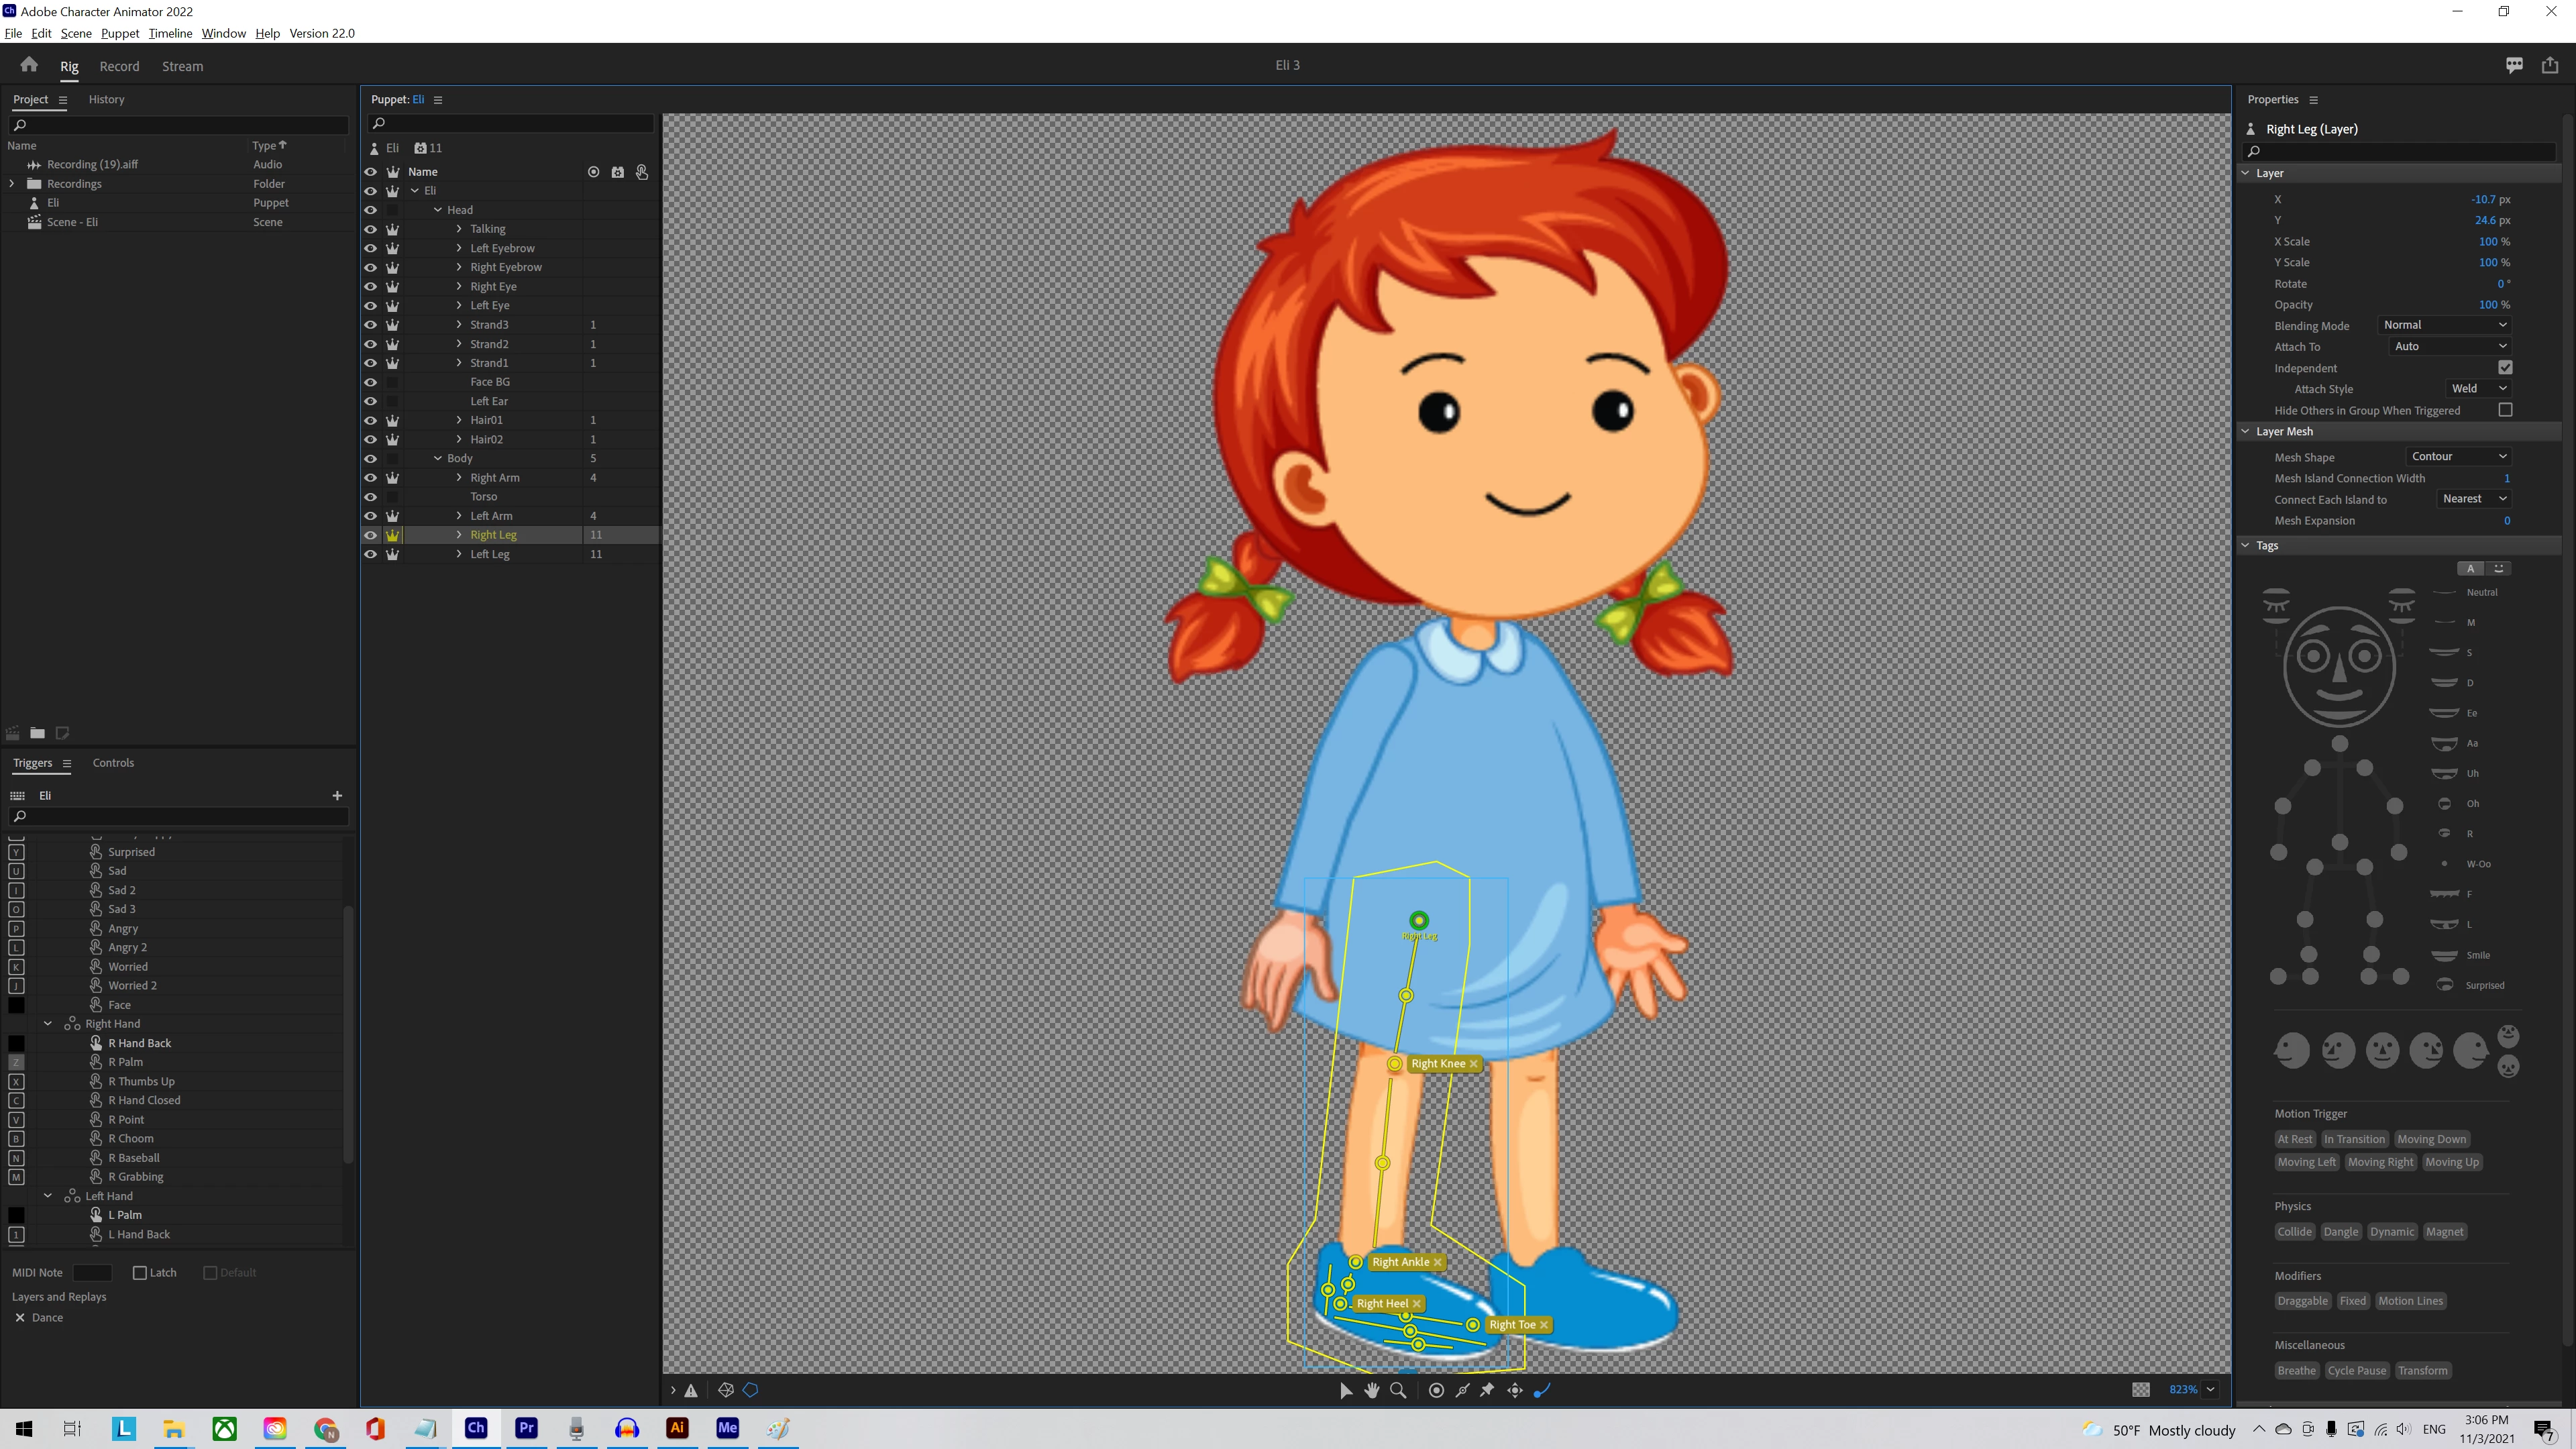Select the arrow Selection tool
Image resolution: width=2576 pixels, height=1449 pixels.
[1346, 1390]
